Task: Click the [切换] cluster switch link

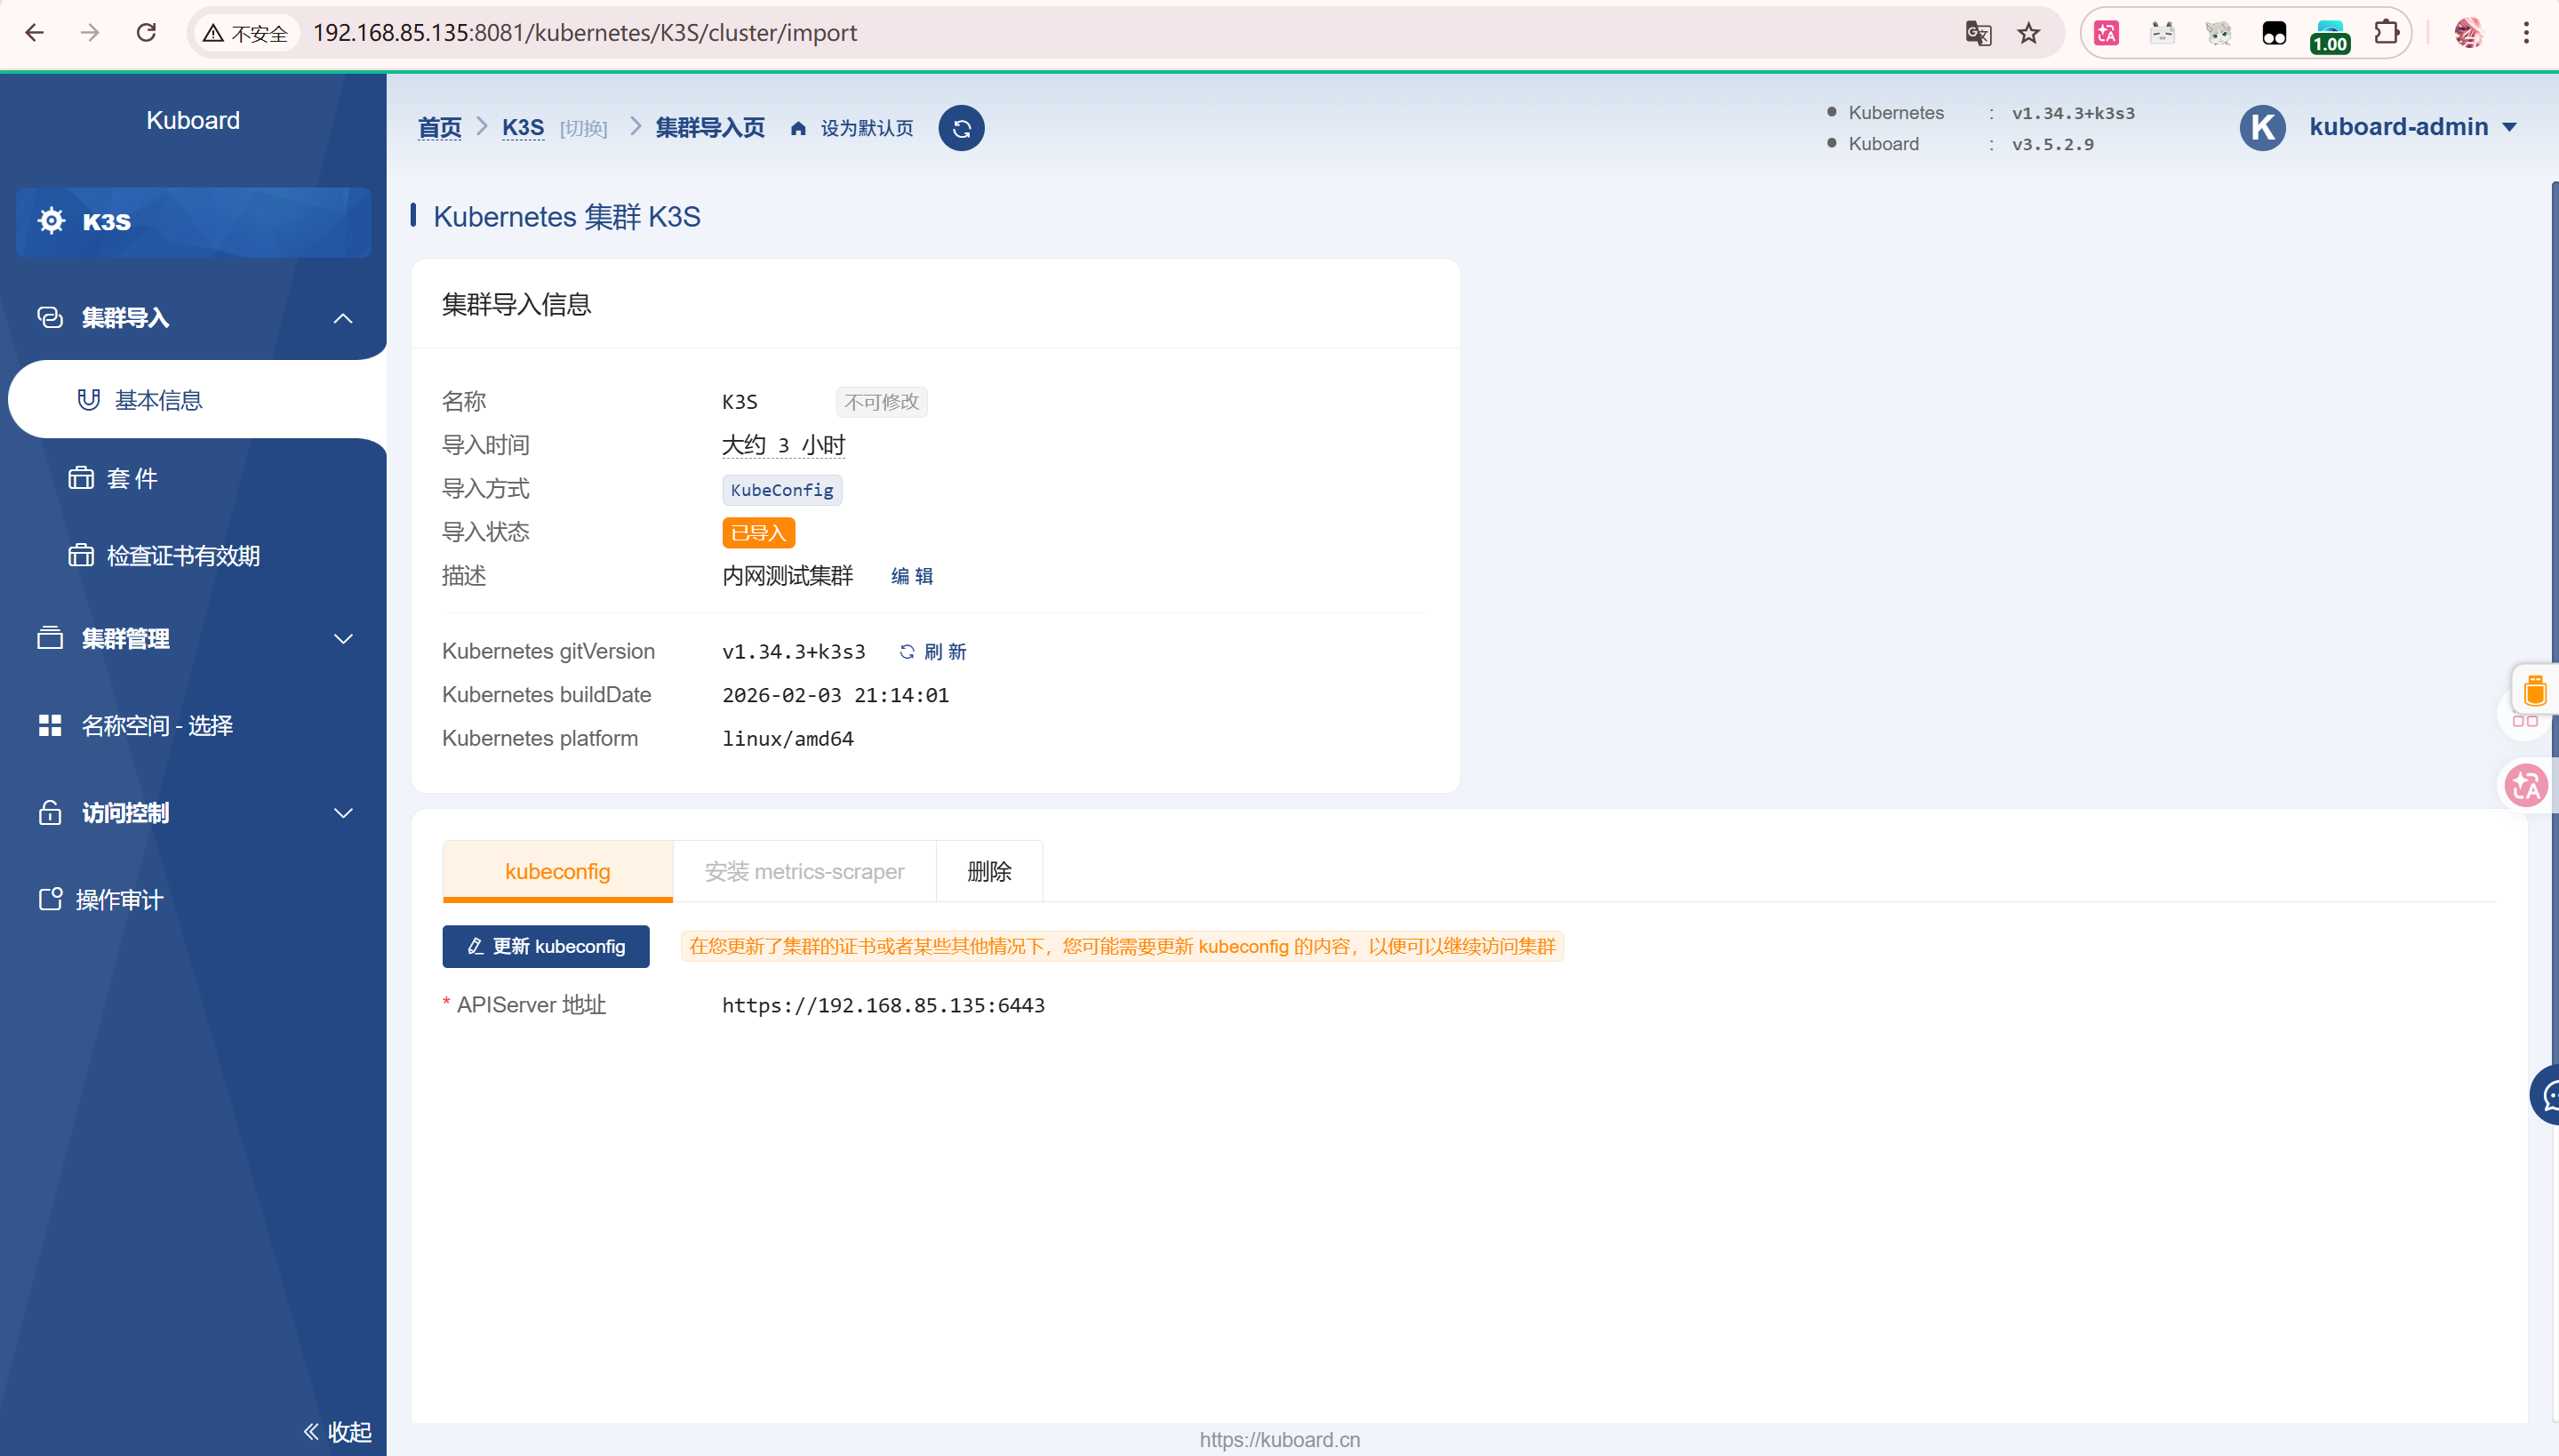Action: point(583,128)
